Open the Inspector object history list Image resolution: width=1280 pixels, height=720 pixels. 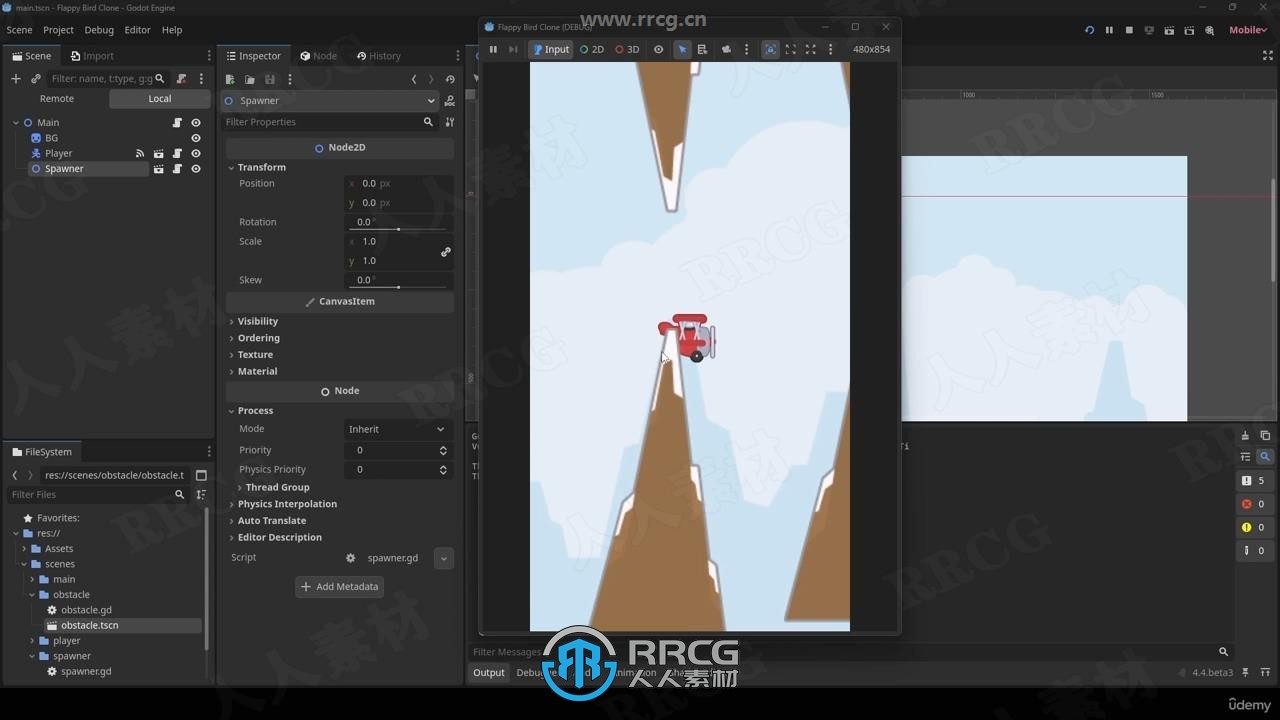[450, 79]
